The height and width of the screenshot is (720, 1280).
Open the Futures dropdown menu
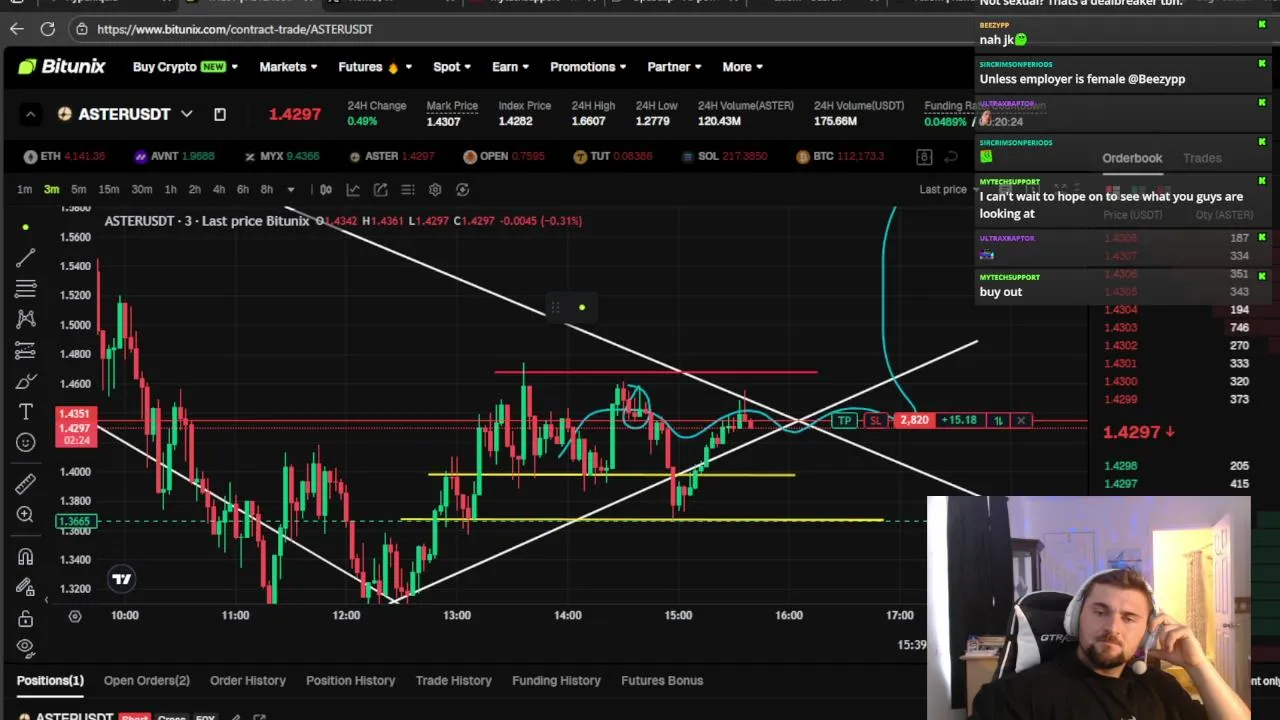375,67
